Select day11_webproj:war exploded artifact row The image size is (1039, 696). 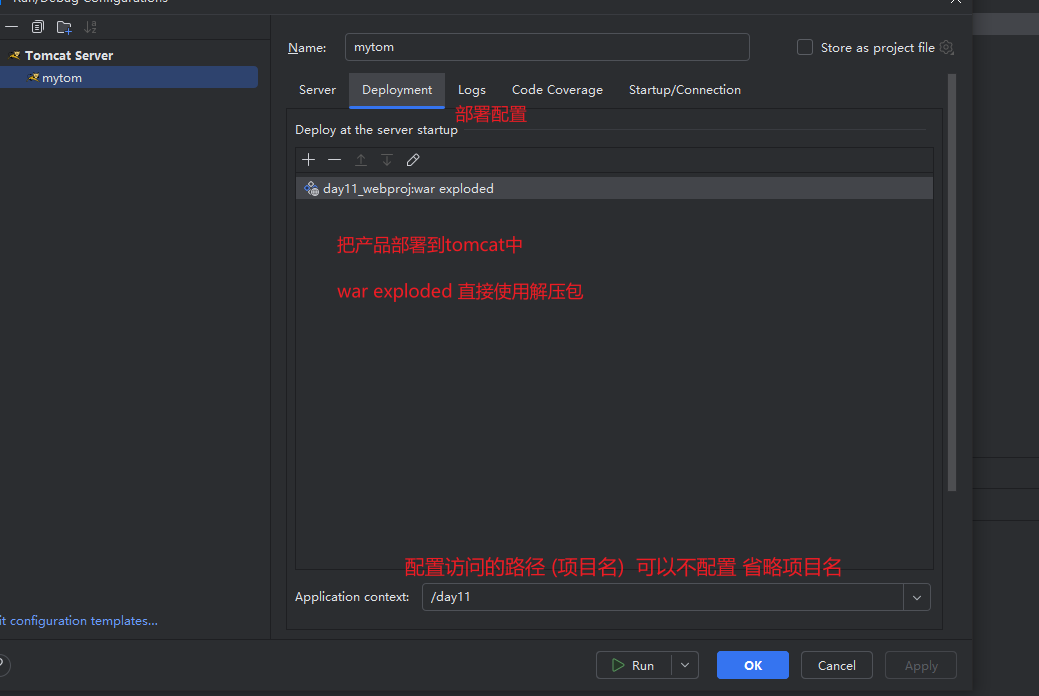(614, 188)
